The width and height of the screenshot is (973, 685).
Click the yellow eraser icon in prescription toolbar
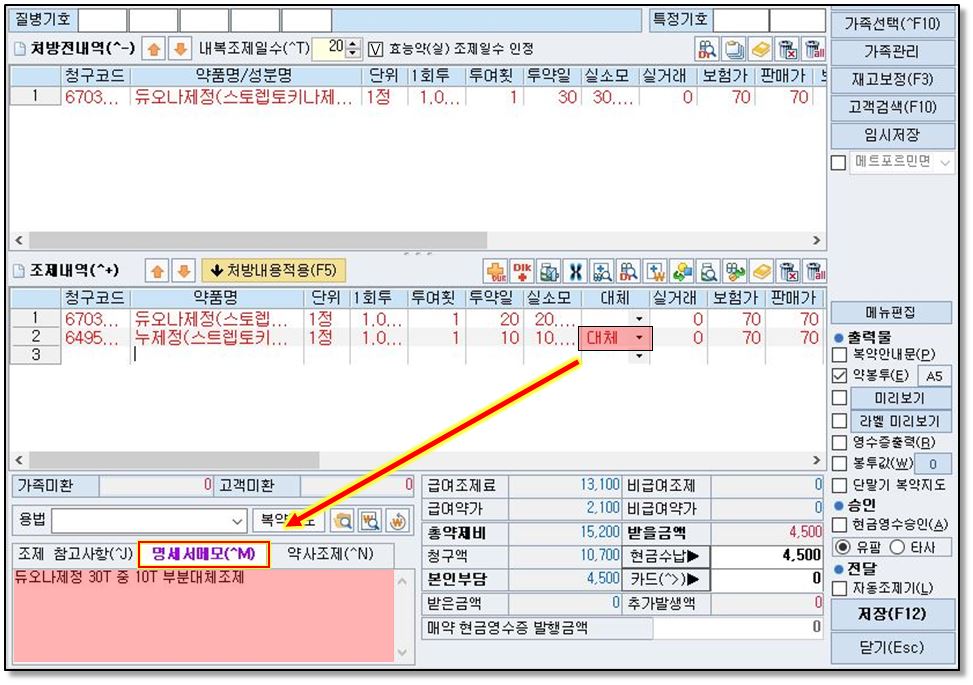pos(762,49)
